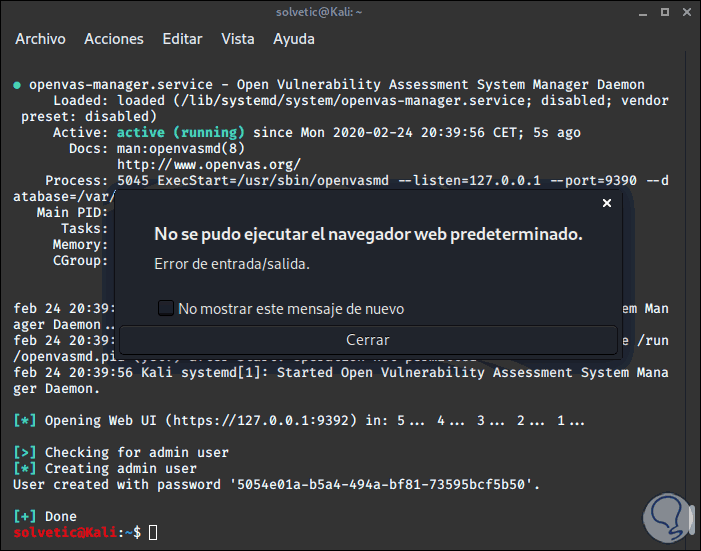Screen dimensions: 701x551
Task: Click the green service status dot
Action: click(x=17, y=85)
